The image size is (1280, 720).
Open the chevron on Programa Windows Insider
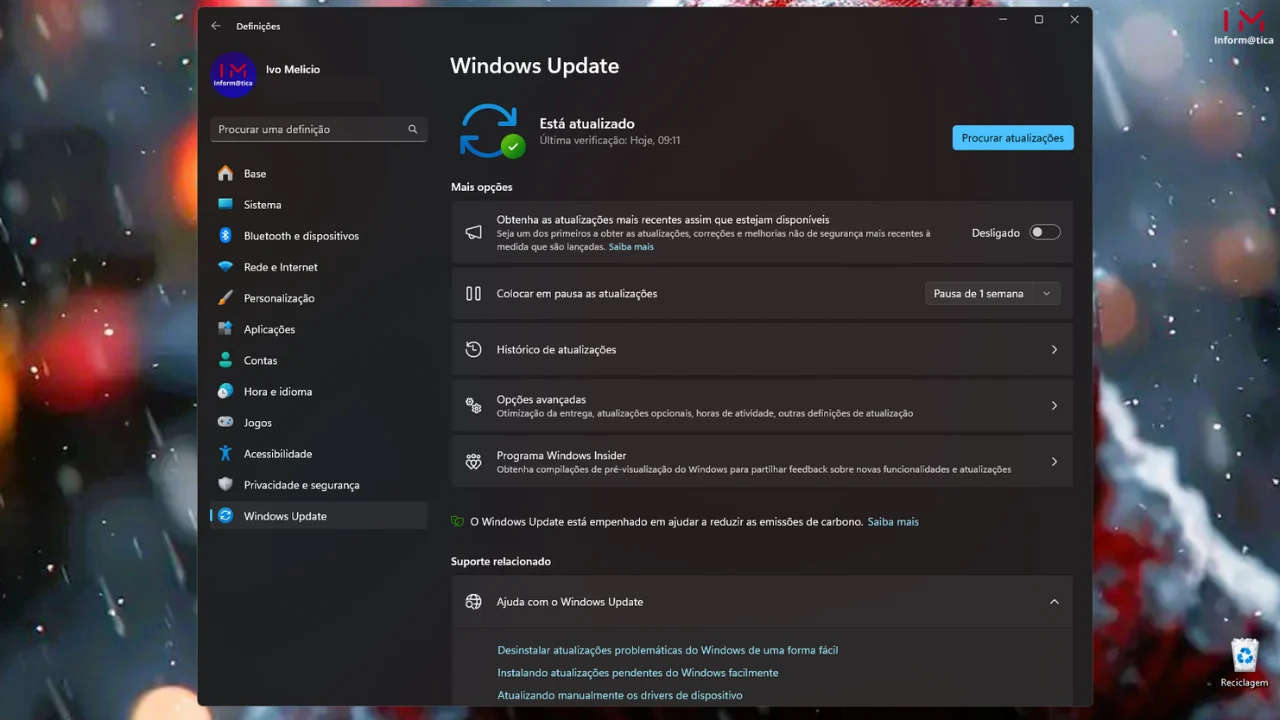coord(1054,462)
